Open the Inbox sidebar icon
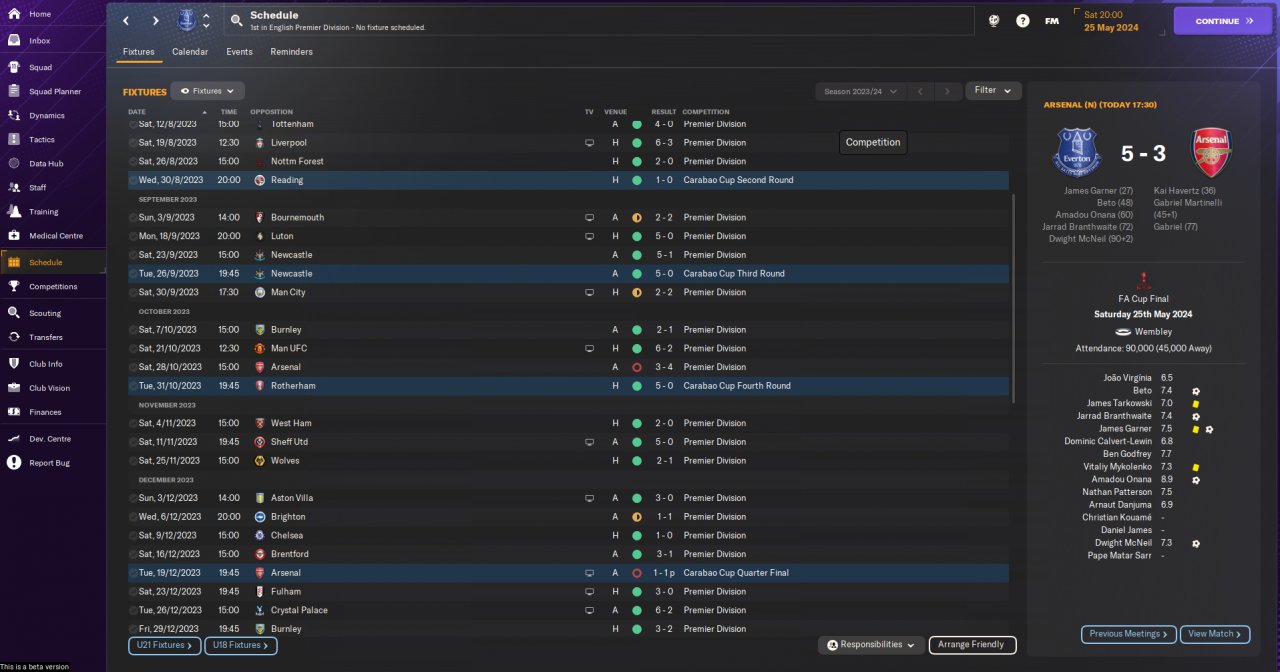Viewport: 1280px width, 672px height. click(x=14, y=41)
